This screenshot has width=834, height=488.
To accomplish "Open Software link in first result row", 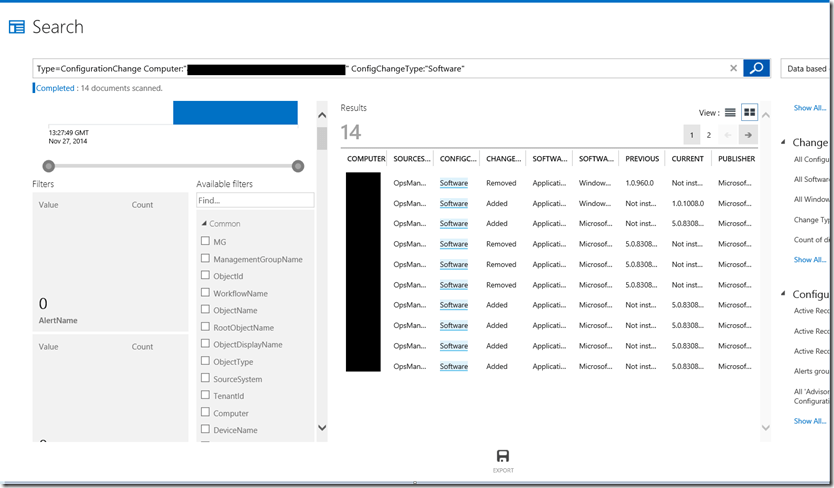I will 453,183.
